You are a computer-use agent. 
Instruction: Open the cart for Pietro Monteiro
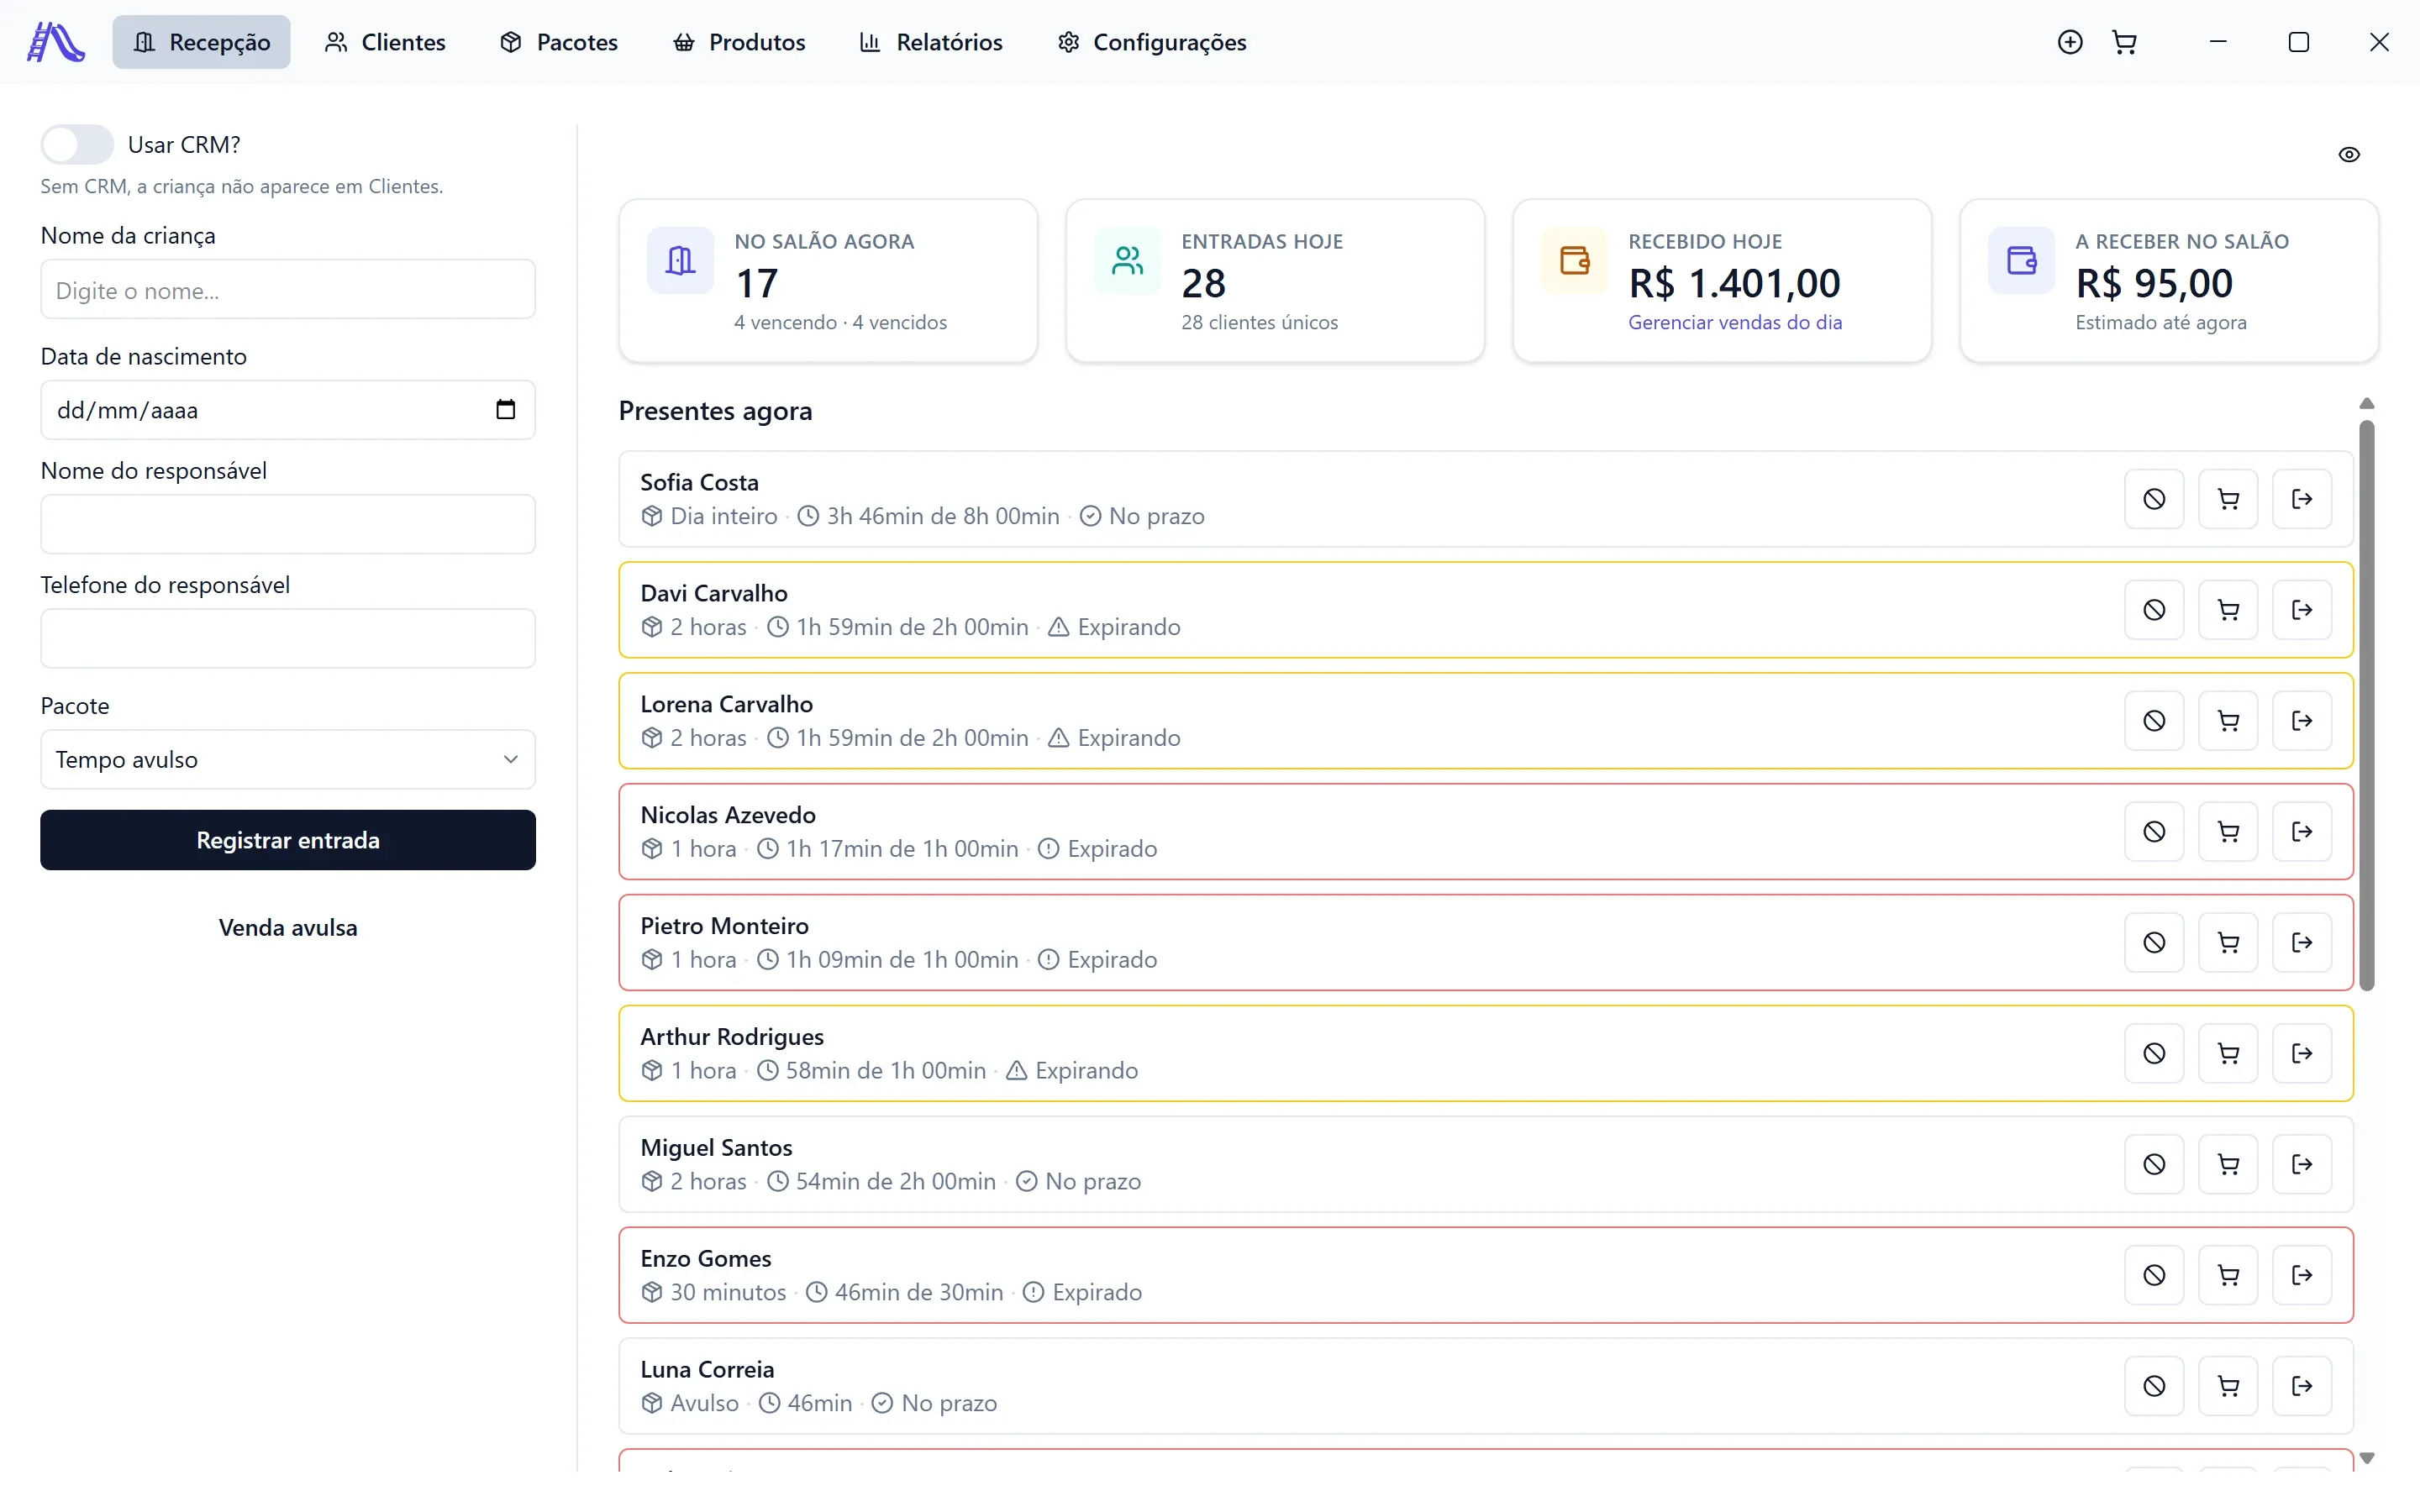click(x=2228, y=943)
